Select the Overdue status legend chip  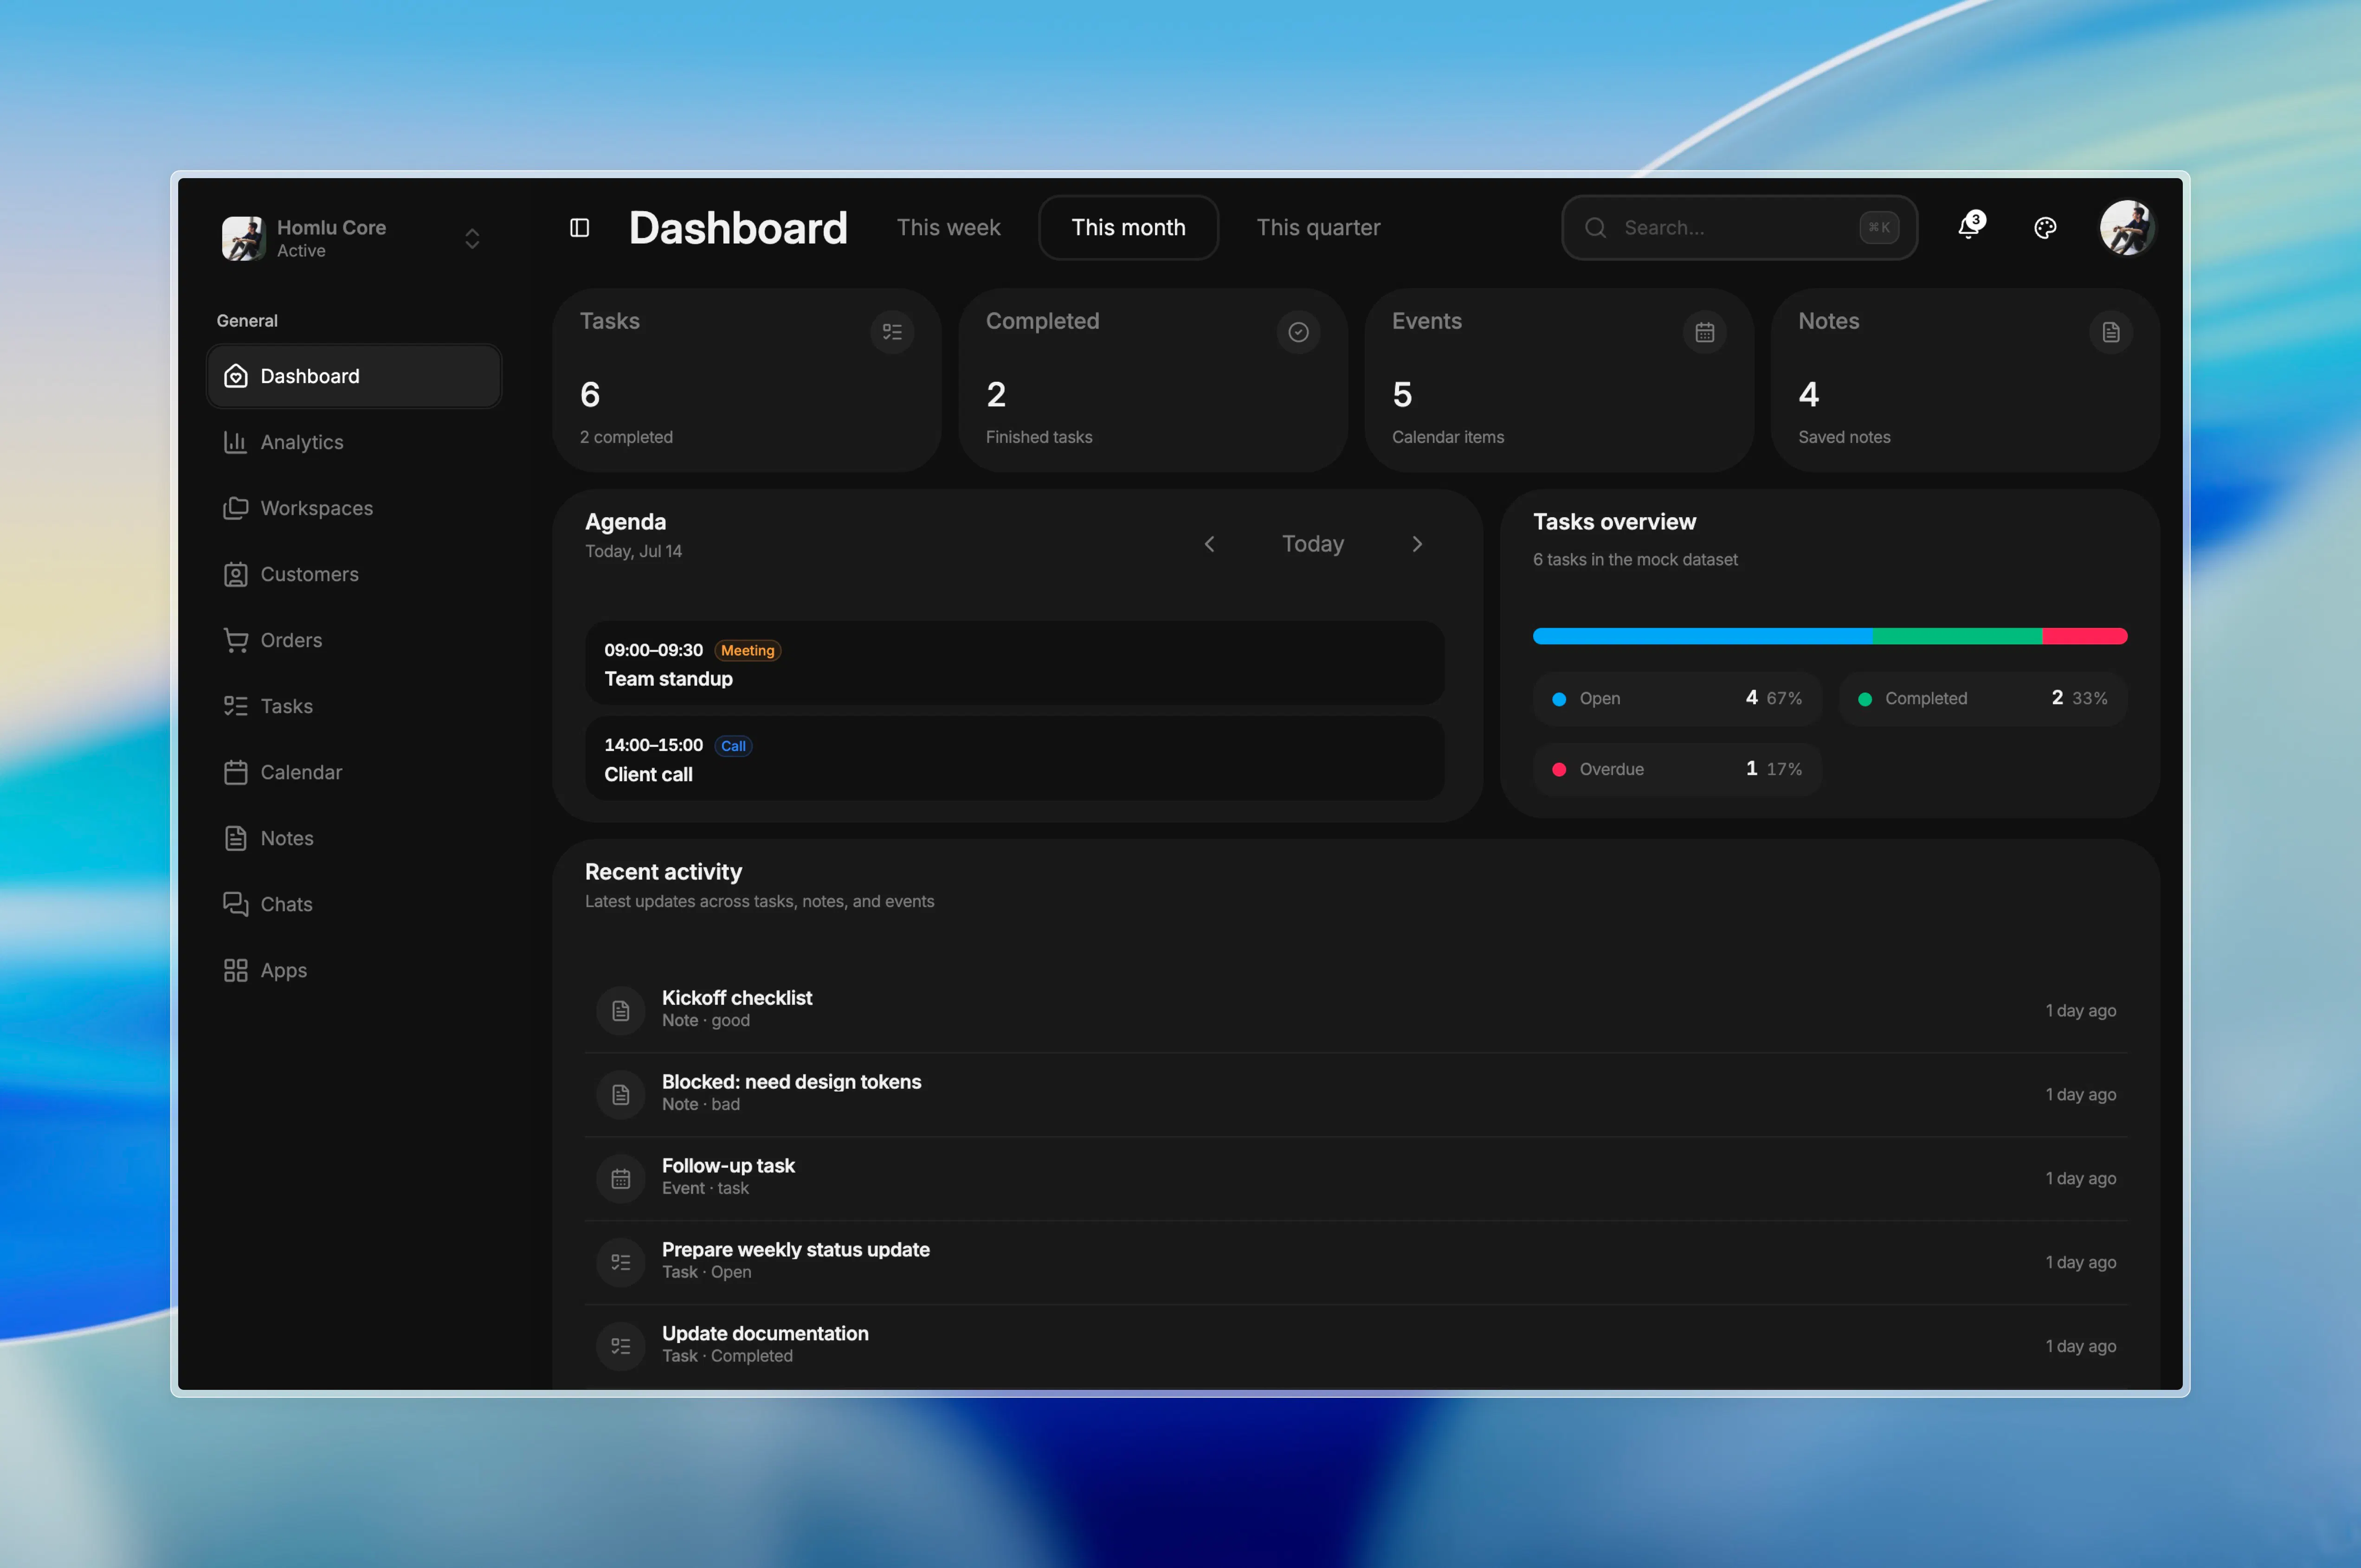1676,769
